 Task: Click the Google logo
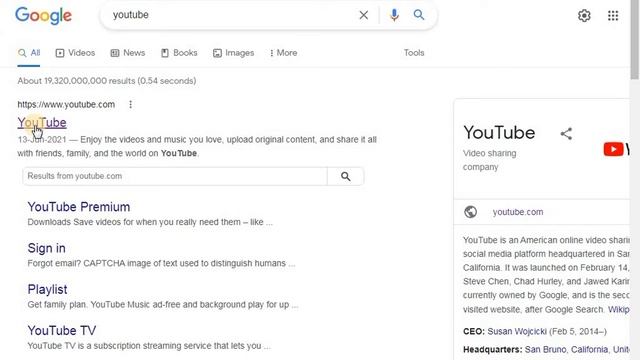point(43,16)
